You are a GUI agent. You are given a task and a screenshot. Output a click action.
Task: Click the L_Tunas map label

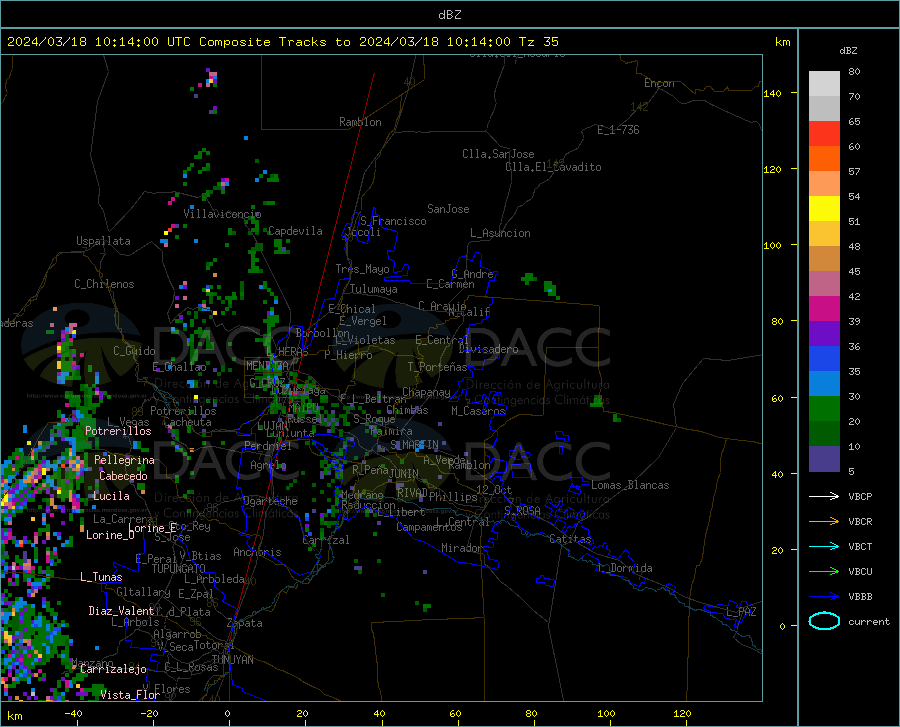pos(101,577)
